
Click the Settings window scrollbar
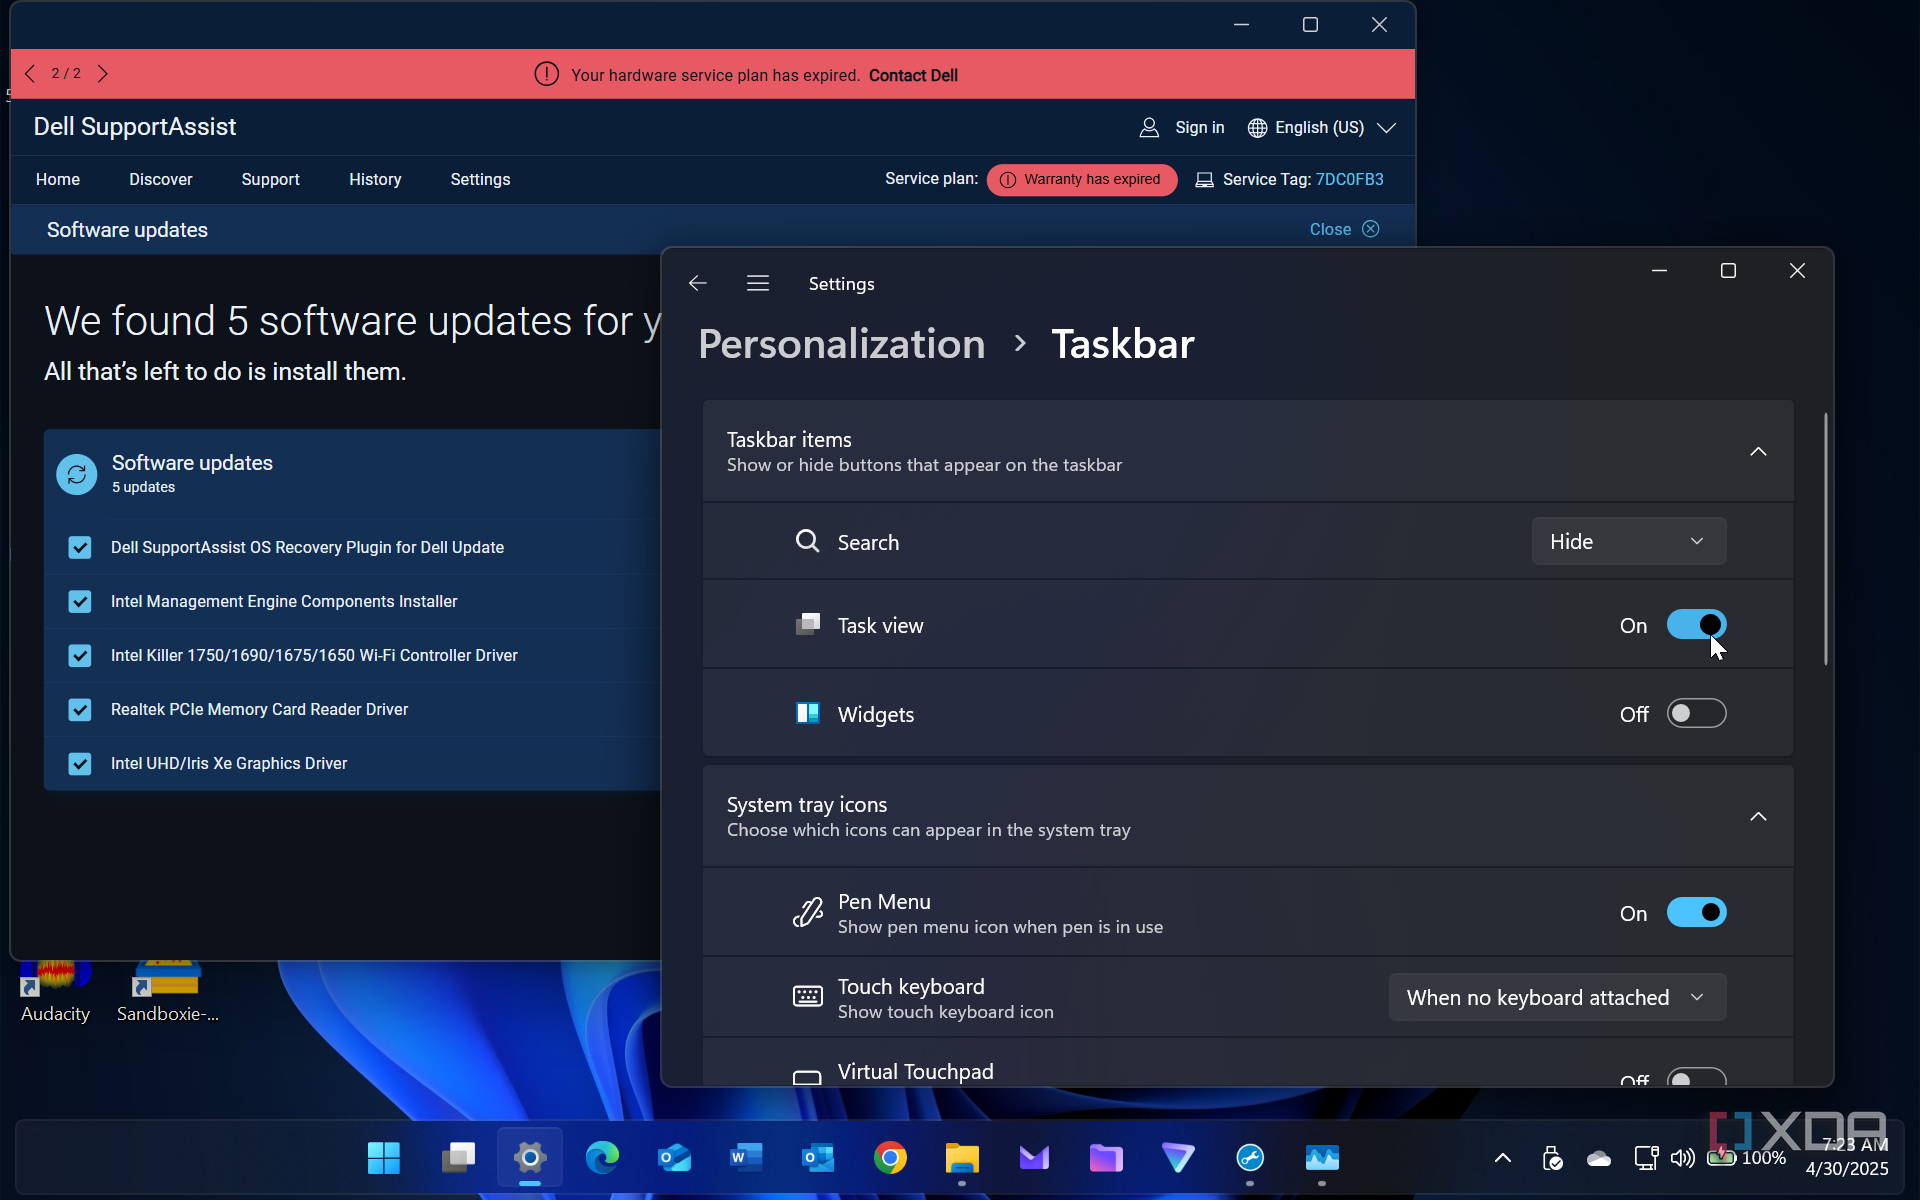(1826, 539)
